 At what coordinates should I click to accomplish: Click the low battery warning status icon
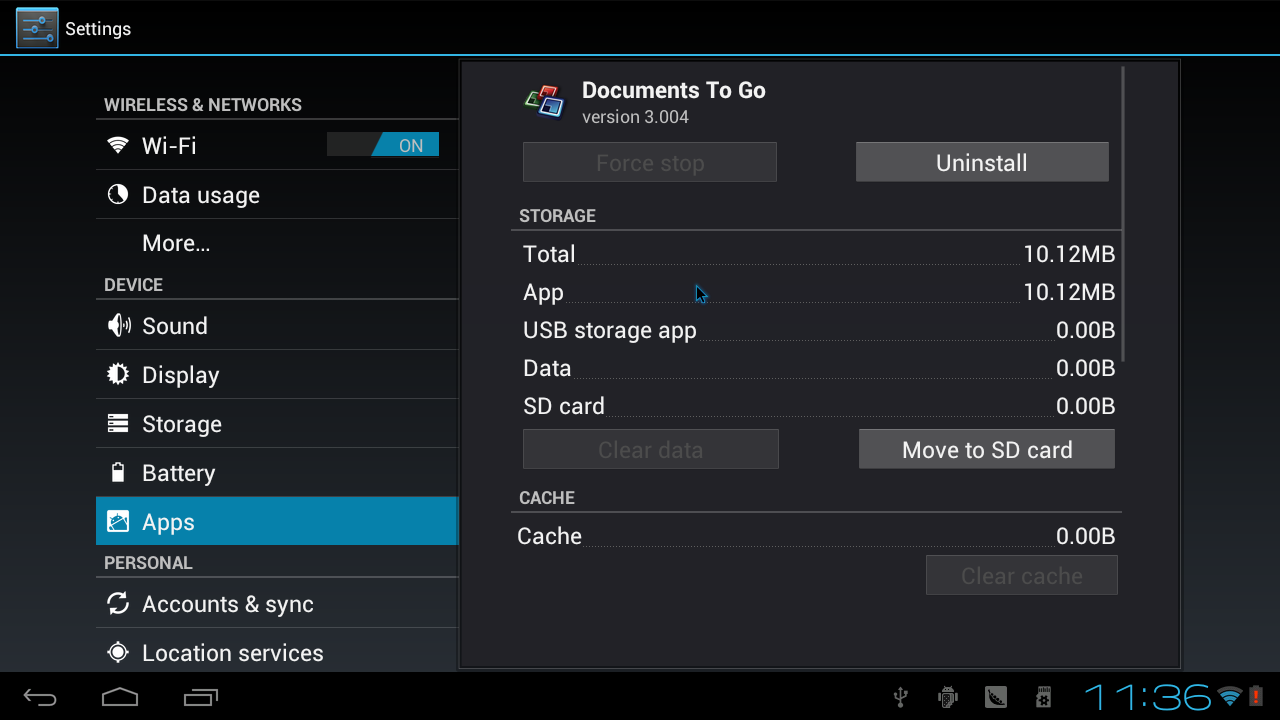point(1256,696)
